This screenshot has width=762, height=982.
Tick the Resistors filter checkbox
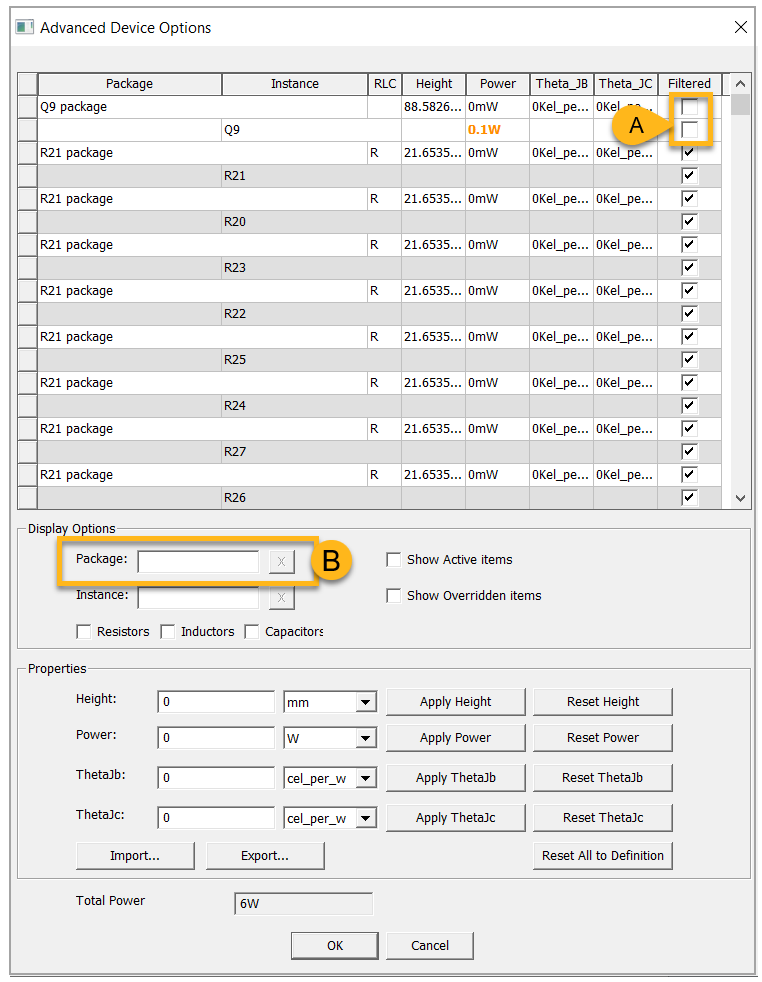(x=84, y=632)
